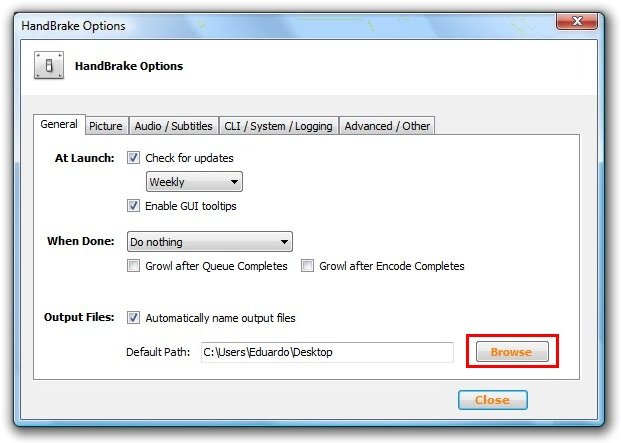Switch to the Picture tab
Viewport: 621px width, 443px height.
click(x=106, y=126)
